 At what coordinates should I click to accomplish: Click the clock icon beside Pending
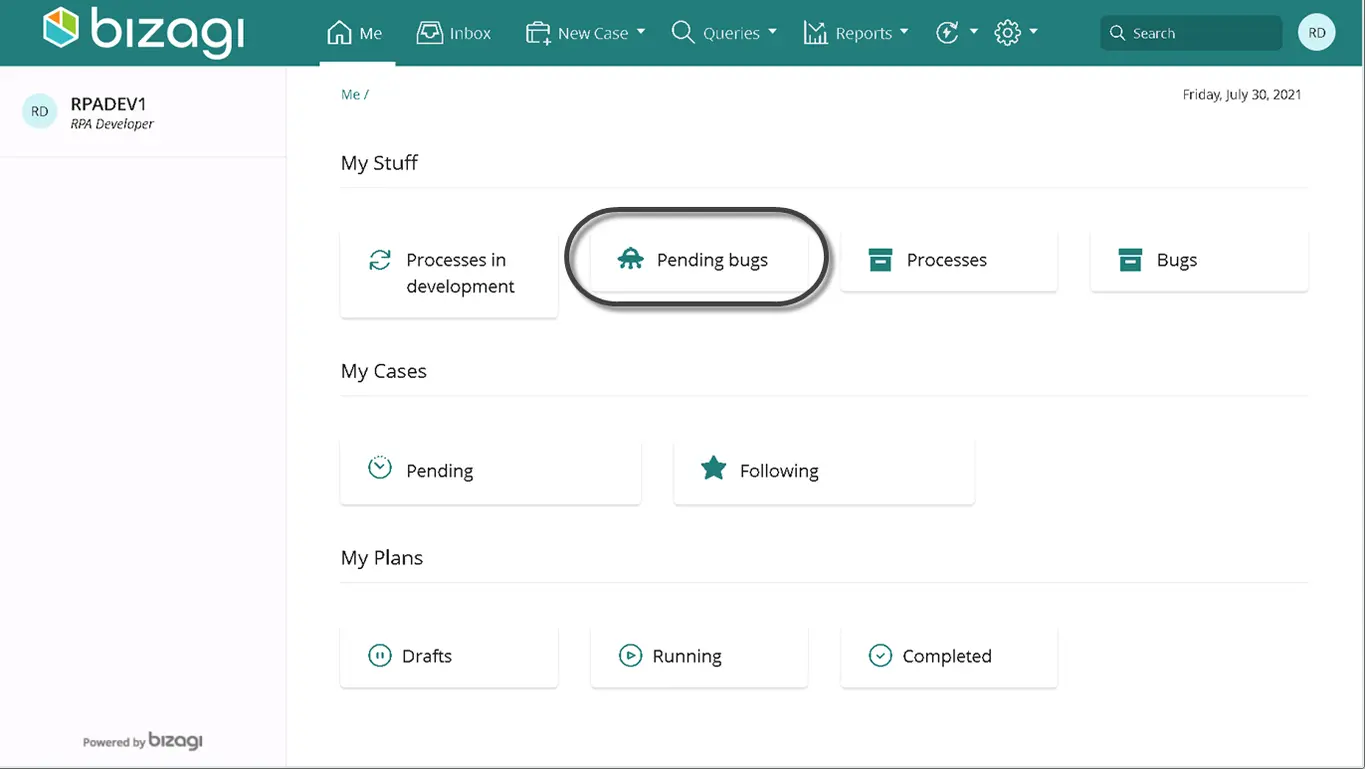pos(380,468)
